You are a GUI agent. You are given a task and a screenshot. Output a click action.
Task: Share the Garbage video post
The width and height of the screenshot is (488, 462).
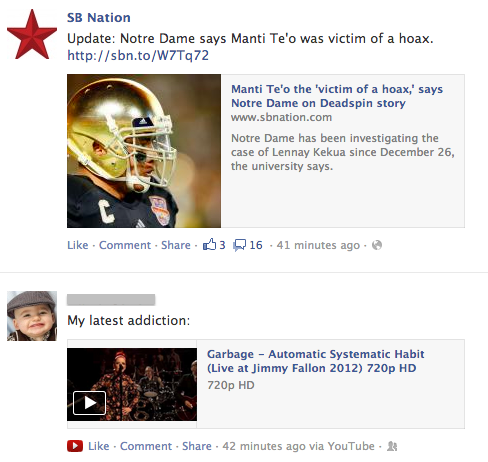pyautogui.click(x=197, y=446)
